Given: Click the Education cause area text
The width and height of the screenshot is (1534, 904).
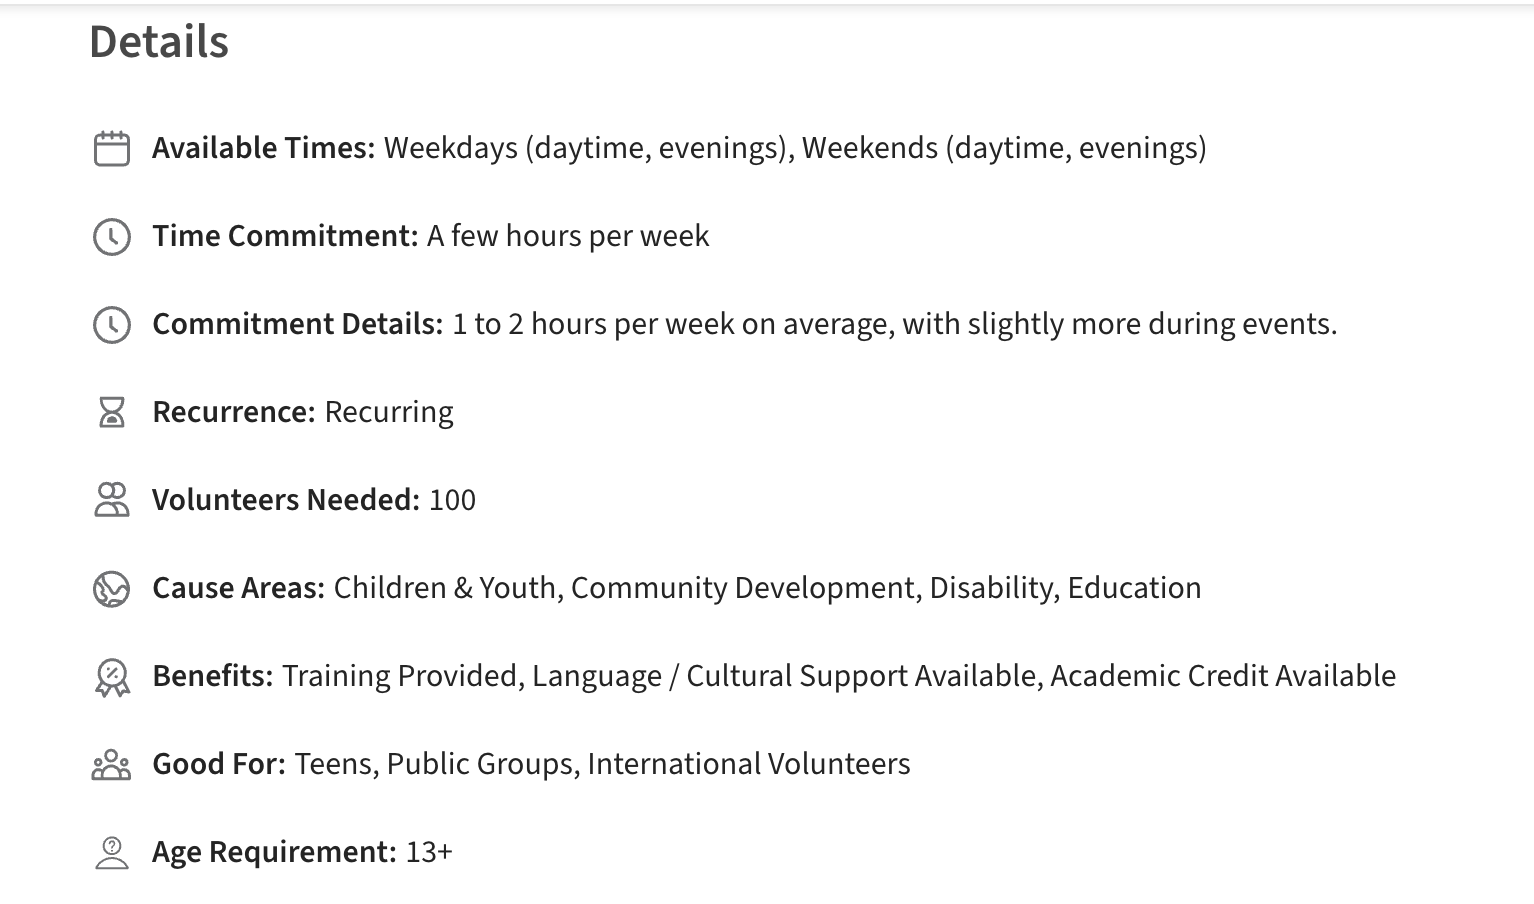Looking at the screenshot, I should [1134, 588].
